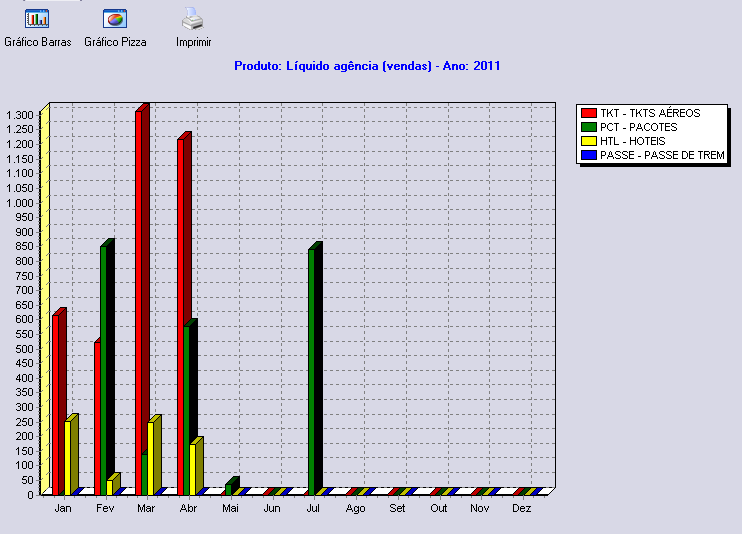742x534 pixels.
Task: Select the 'PCT - PACOTES' legend label
Action: pos(638,127)
